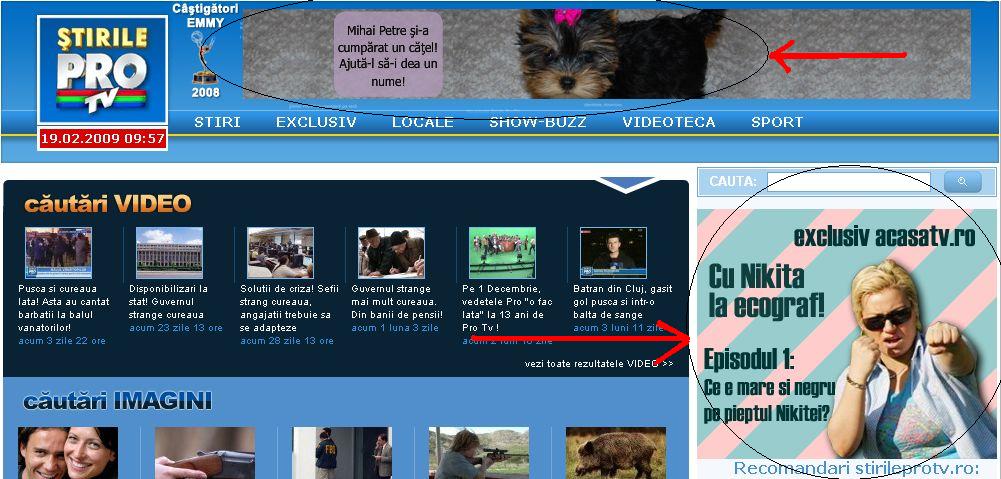Screen dimensions: 1001x479
Task: Open the SPORT section
Action: tap(777, 122)
